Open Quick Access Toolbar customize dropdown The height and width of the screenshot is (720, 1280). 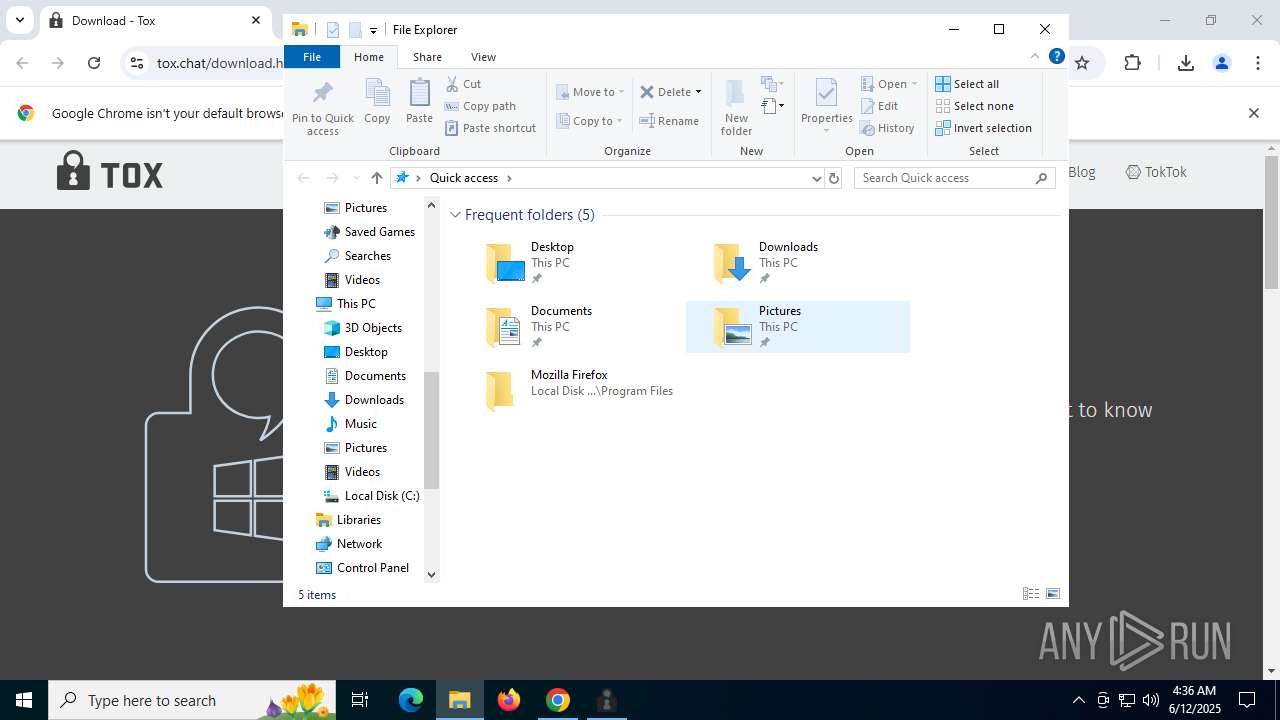pos(373,30)
